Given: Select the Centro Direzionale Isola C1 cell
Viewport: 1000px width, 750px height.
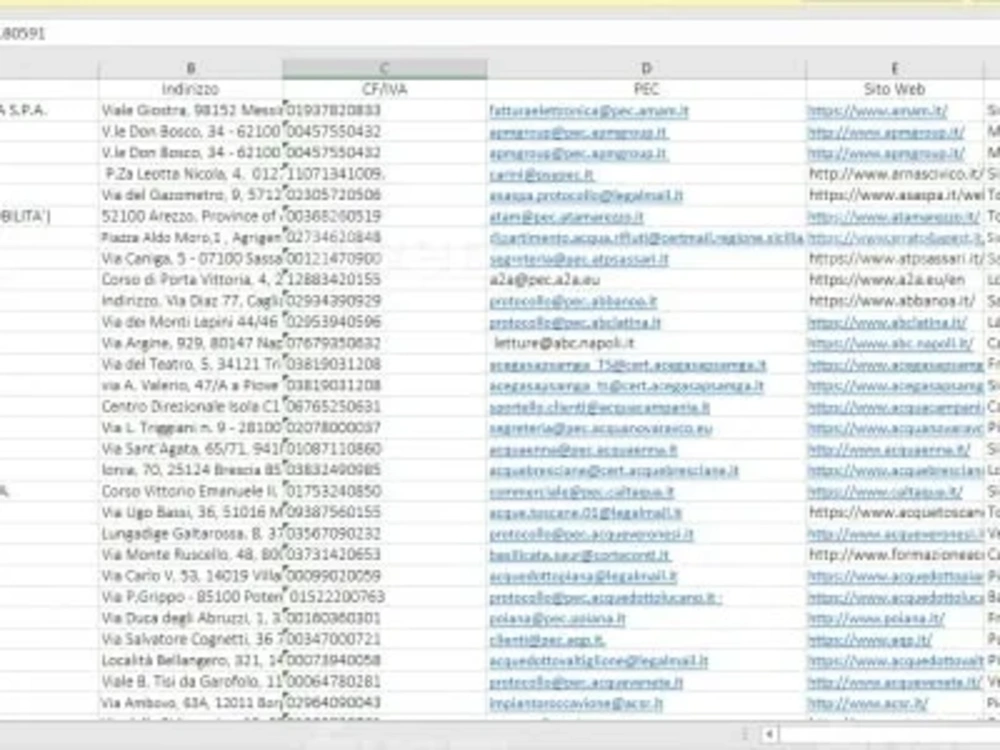Looking at the screenshot, I should [191, 406].
